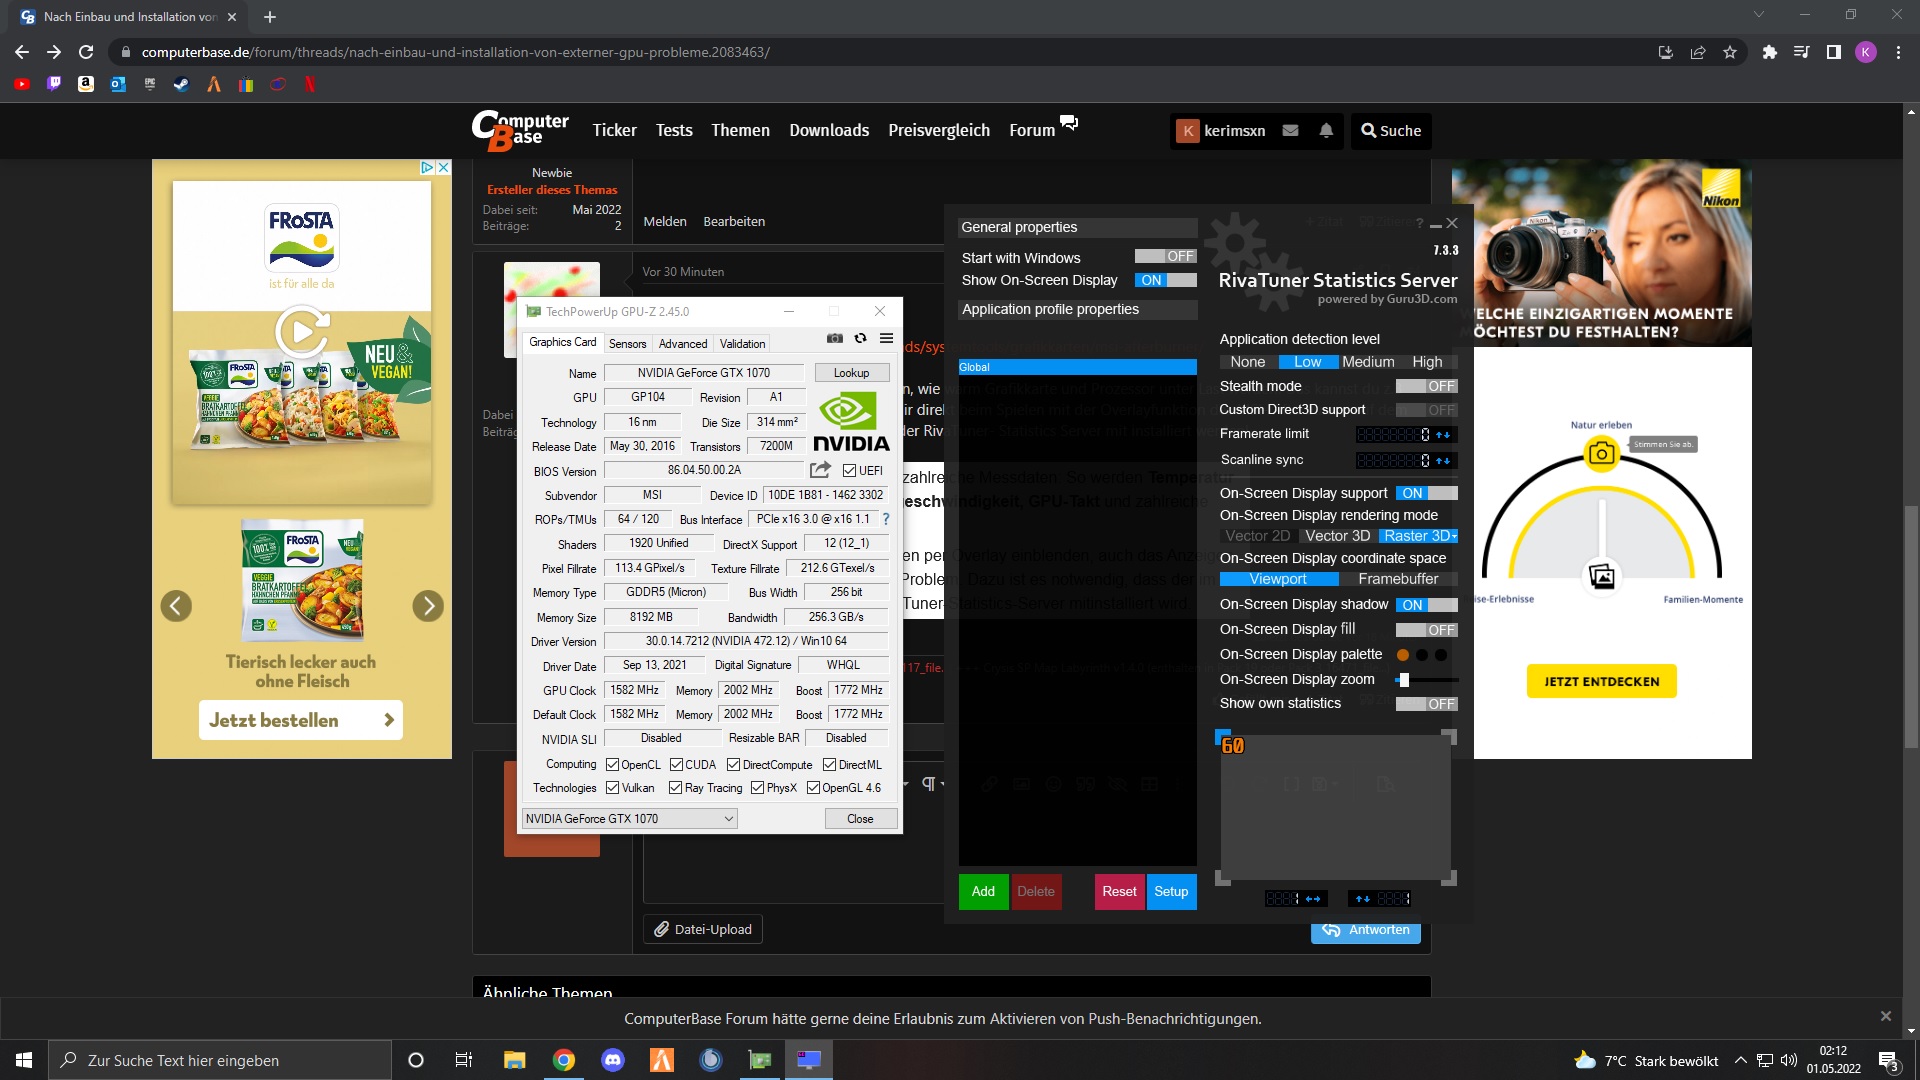Viewport: 1920px width, 1080px height.
Task: Open the Downloads menu on ComputerBase
Action: point(828,131)
